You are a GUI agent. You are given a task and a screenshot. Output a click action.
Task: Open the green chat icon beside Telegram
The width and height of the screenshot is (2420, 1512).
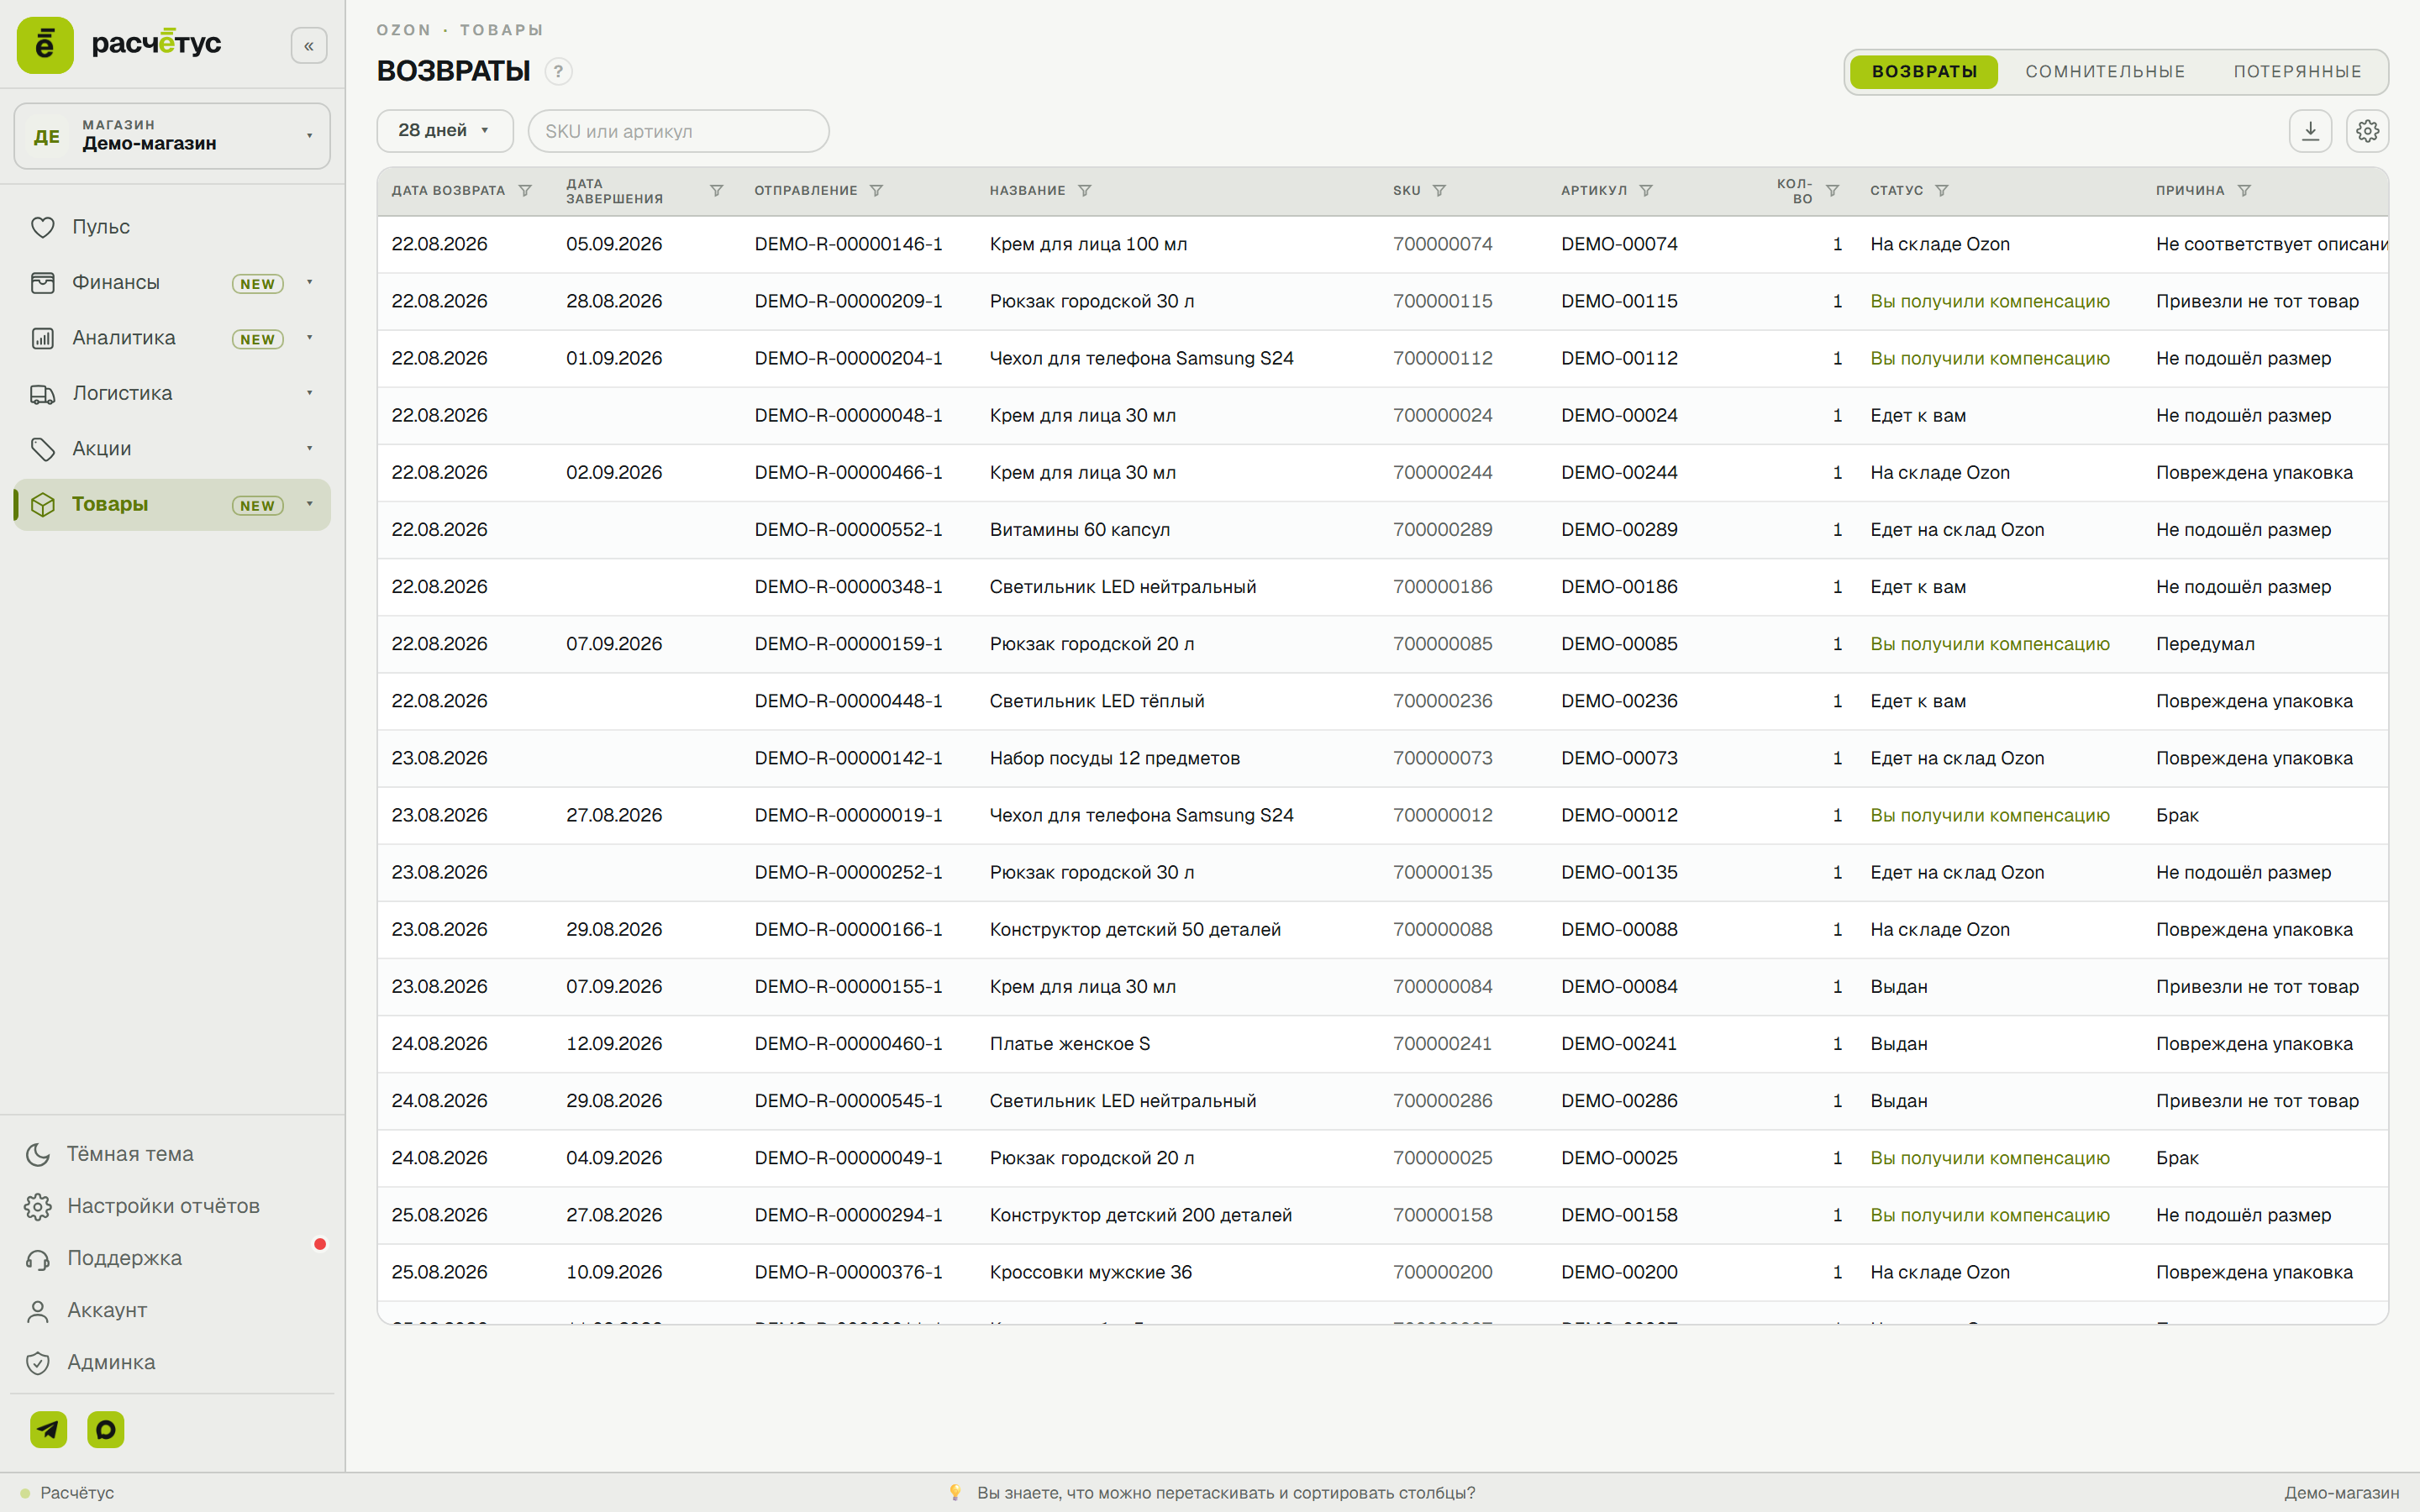pyautogui.click(x=106, y=1429)
